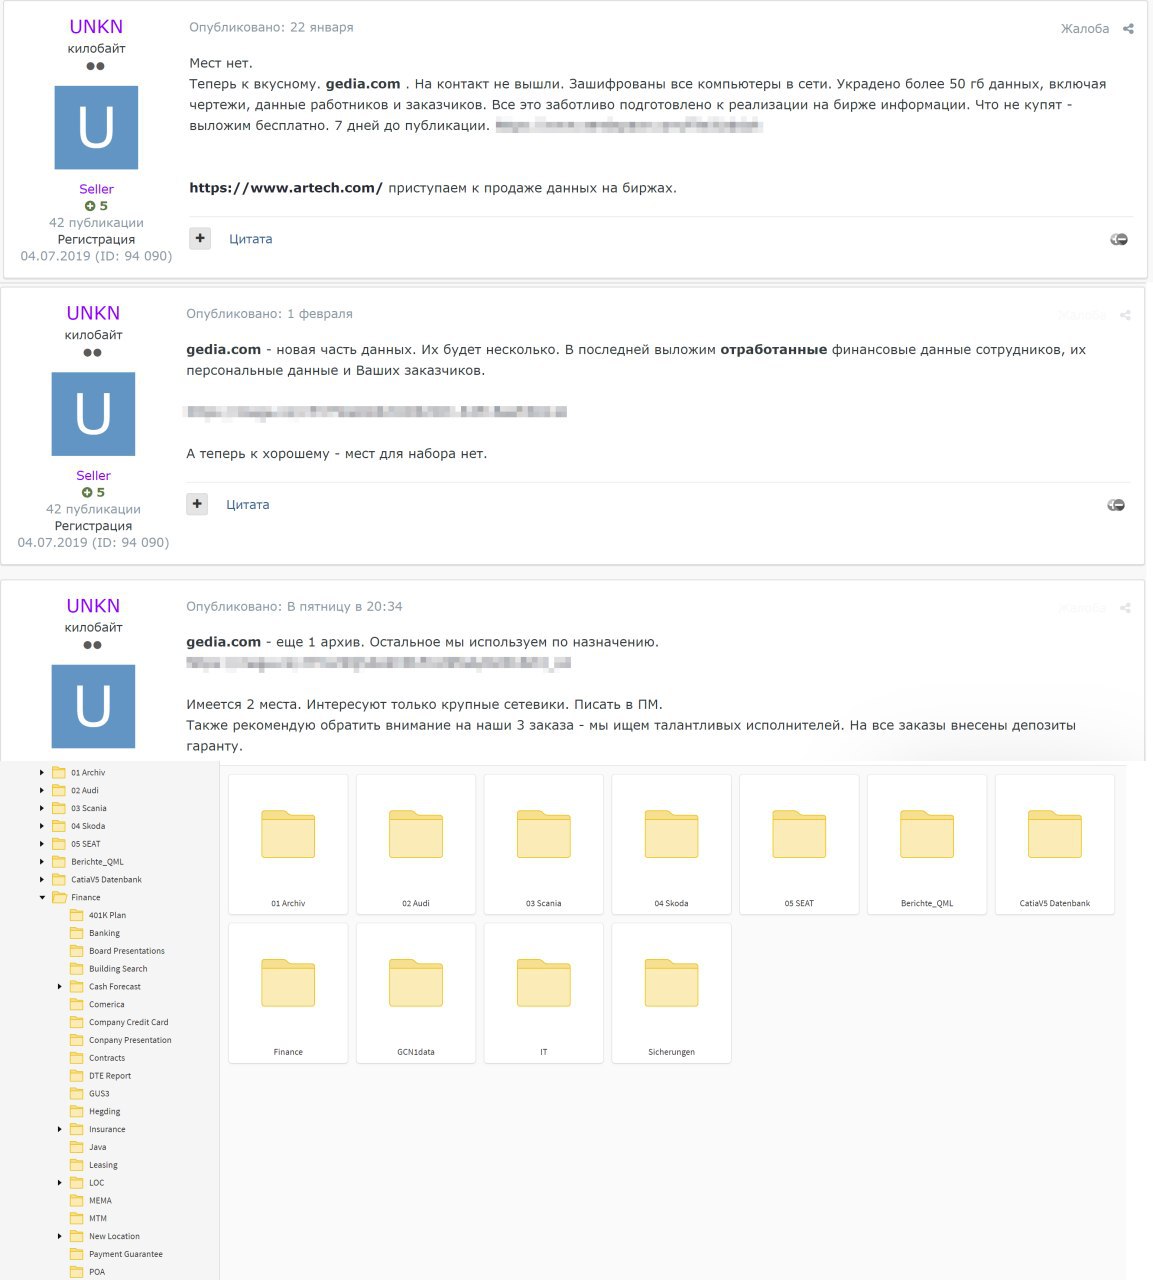This screenshot has height=1280, width=1153.
Task: Expand the 03 Scania tree node arrow
Action: click(42, 808)
